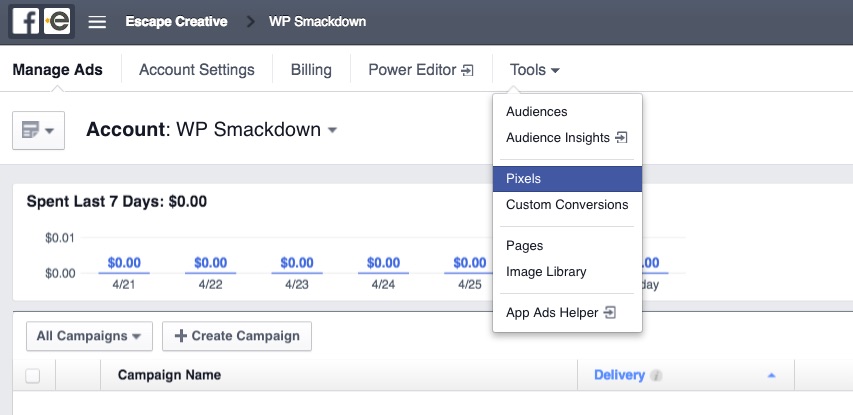The width and height of the screenshot is (853, 415).
Task: Choose Custom Conversions menu item
Action: [x=567, y=205]
